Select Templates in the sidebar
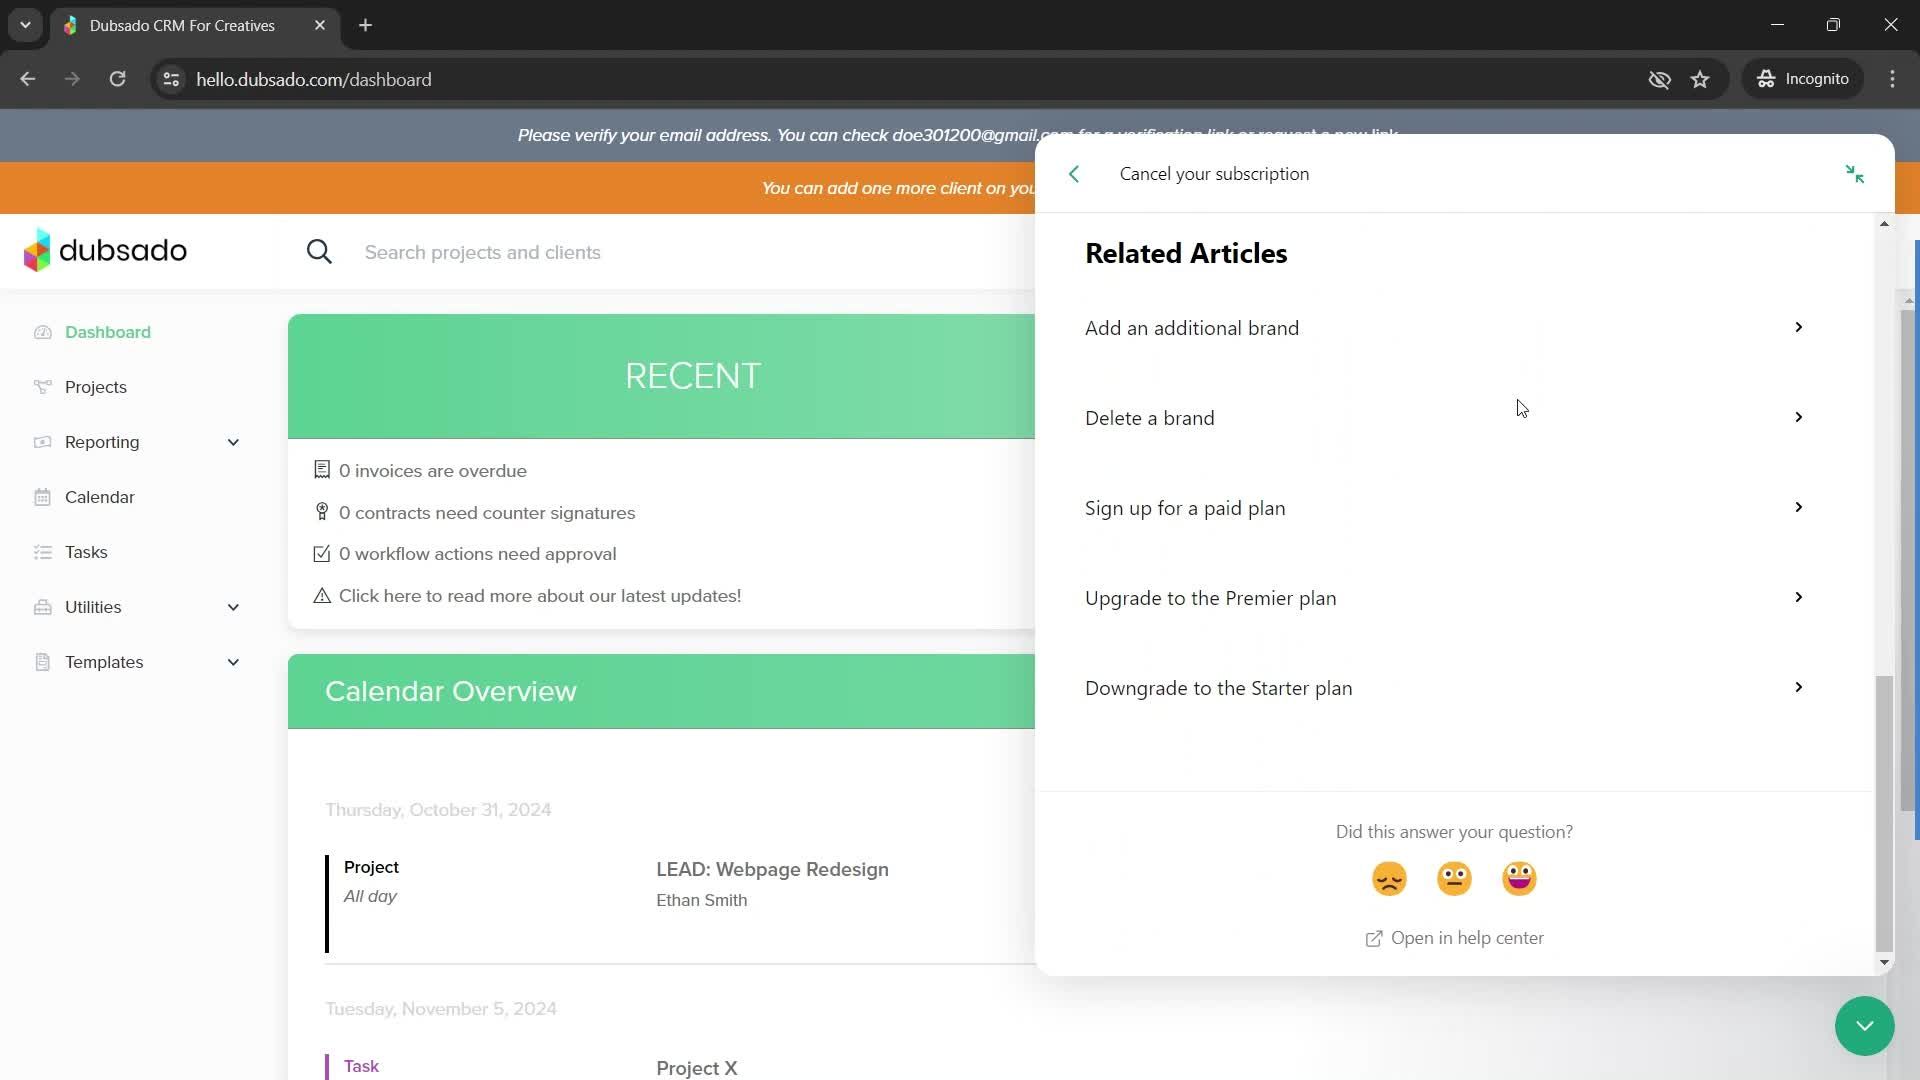Screen dimensions: 1920x1080 [x=104, y=662]
